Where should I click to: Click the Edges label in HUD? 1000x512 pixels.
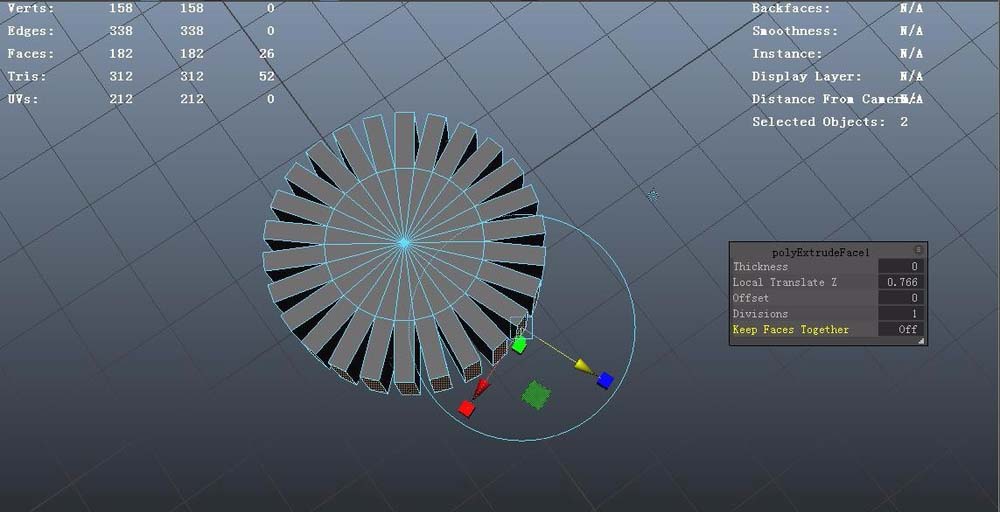click(31, 31)
